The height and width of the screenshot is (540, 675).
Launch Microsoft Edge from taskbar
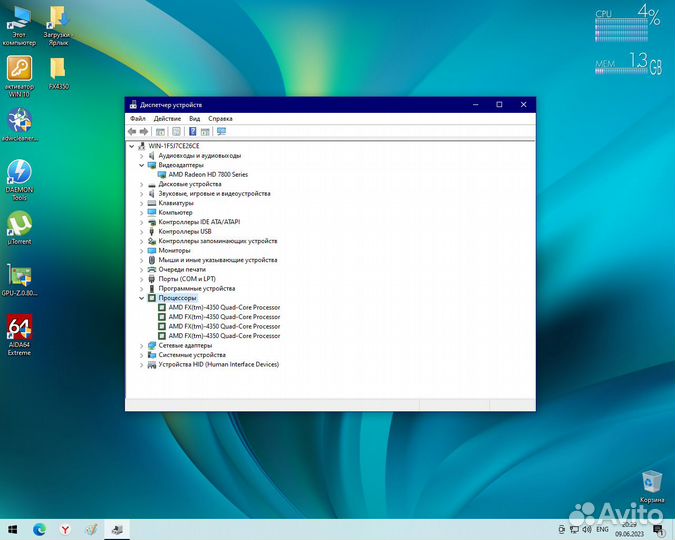click(39, 529)
